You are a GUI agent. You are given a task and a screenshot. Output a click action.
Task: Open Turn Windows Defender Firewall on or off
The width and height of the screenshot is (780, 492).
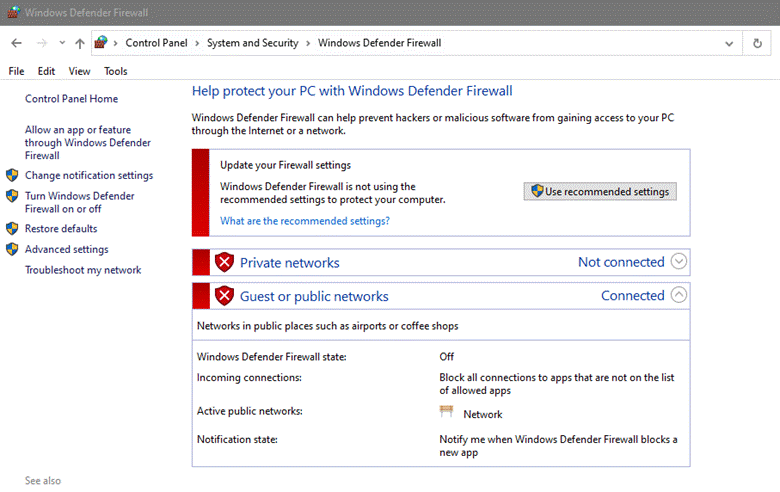pos(80,202)
